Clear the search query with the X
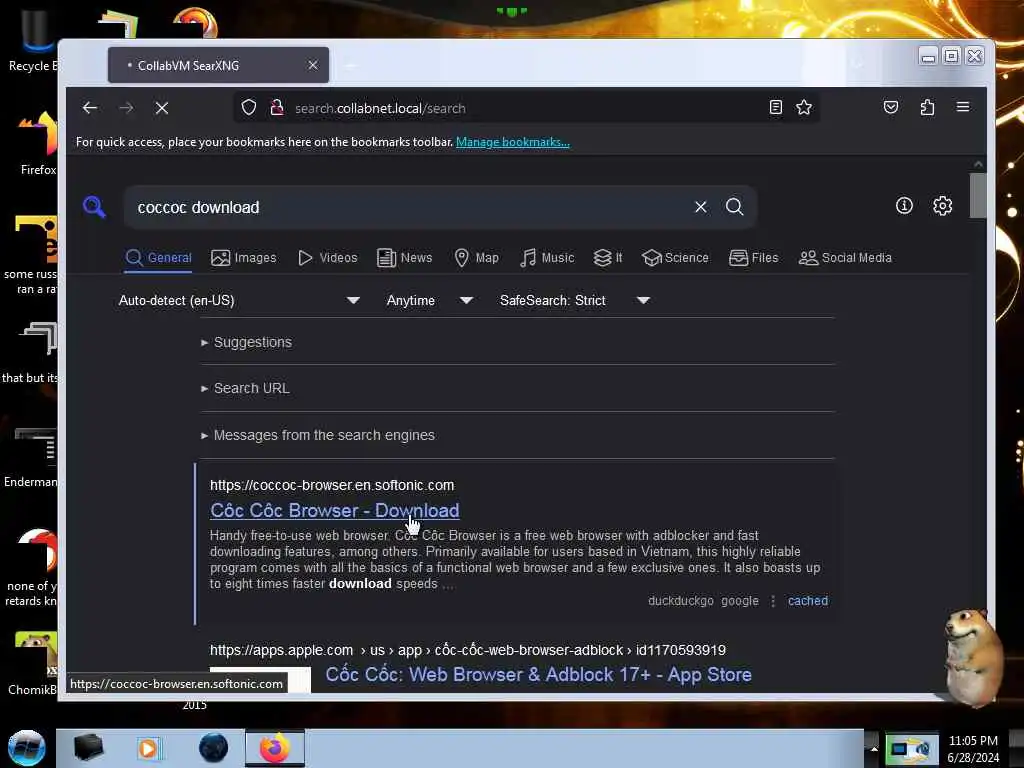 [x=700, y=207]
